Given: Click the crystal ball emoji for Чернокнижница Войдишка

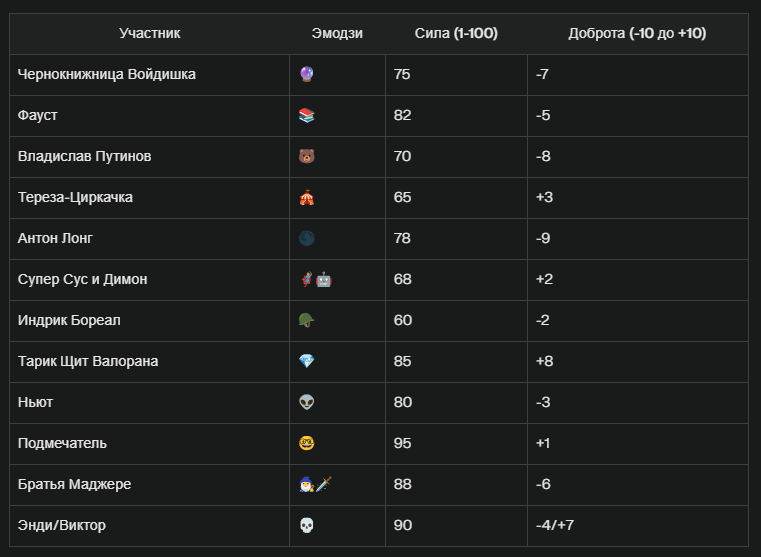Looking at the screenshot, I should tap(307, 74).
